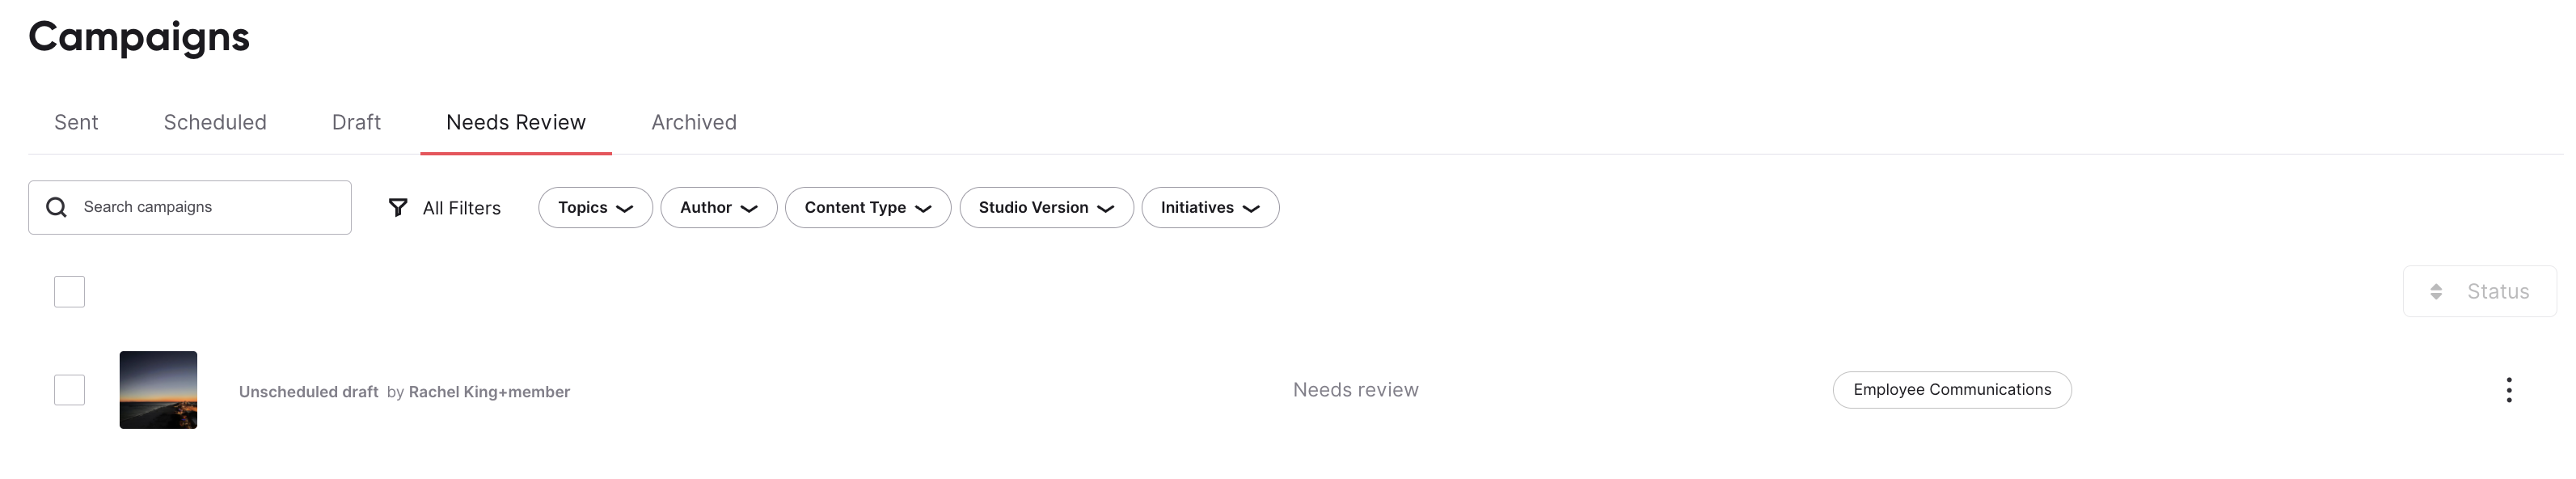Focus the Search campaigns field
Screen dimensions: 2576x479
tap(190, 207)
